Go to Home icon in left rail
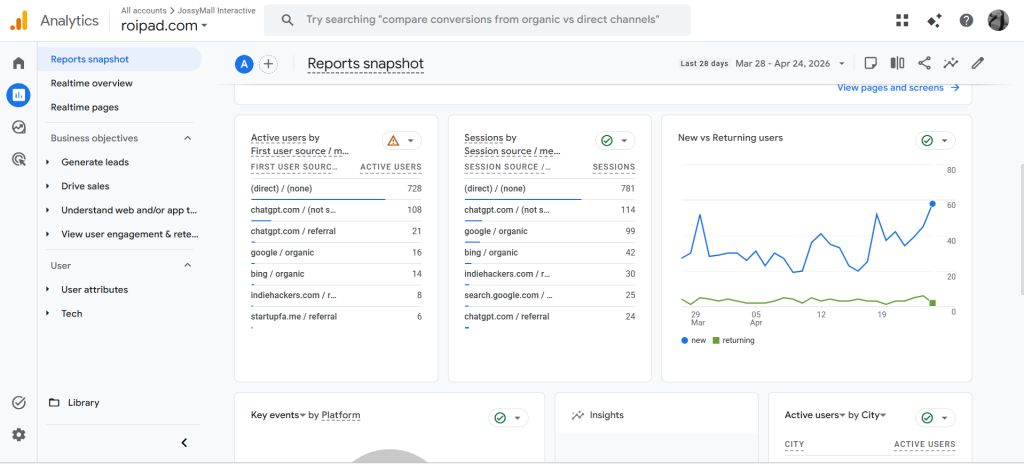Screen dimensions: 1024x464 18,63
